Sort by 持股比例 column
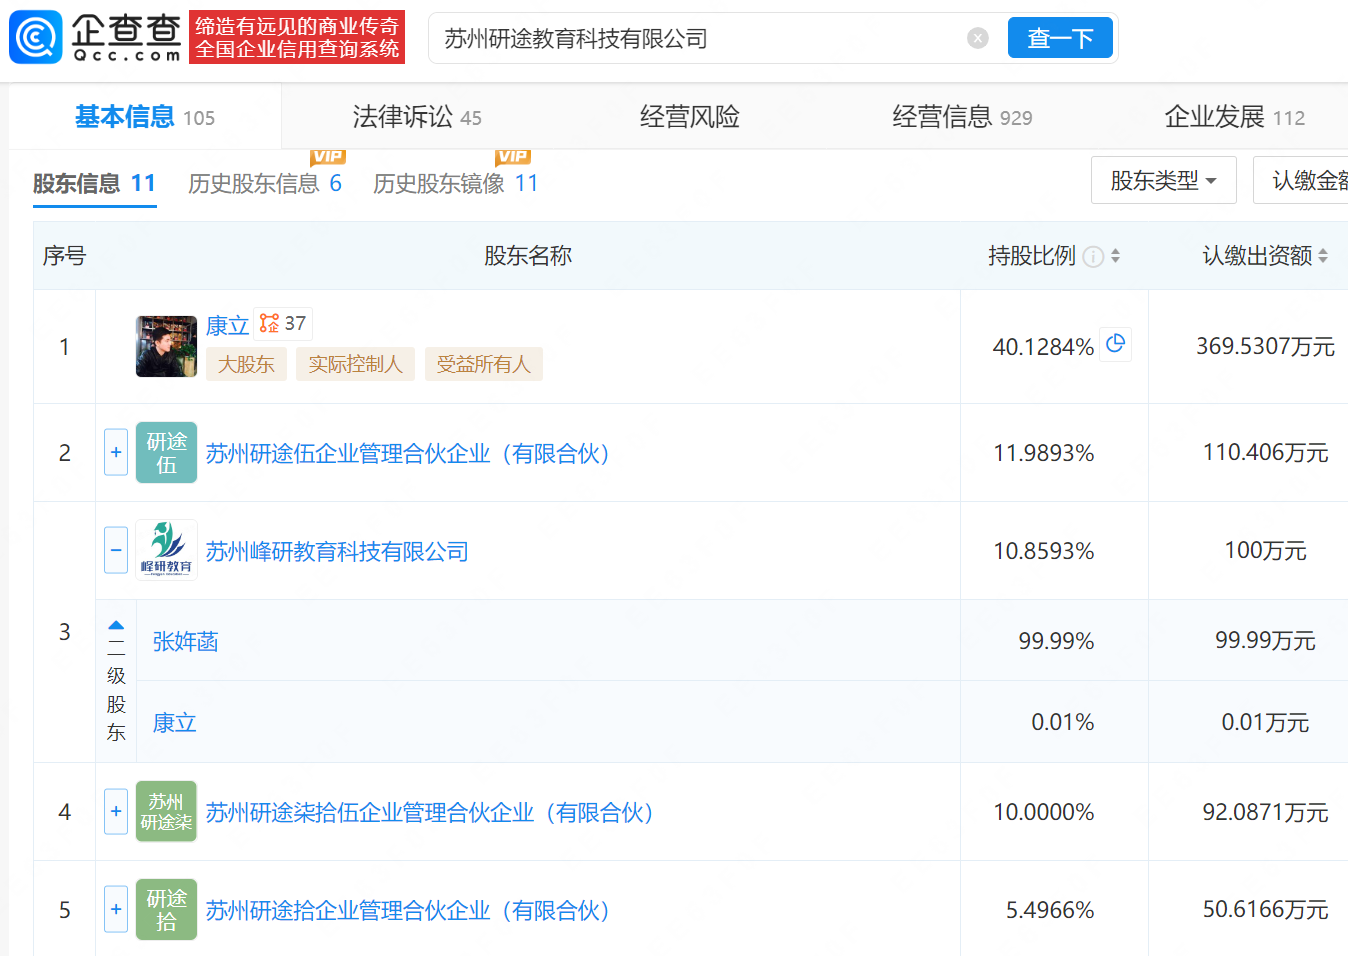 pos(1115,256)
